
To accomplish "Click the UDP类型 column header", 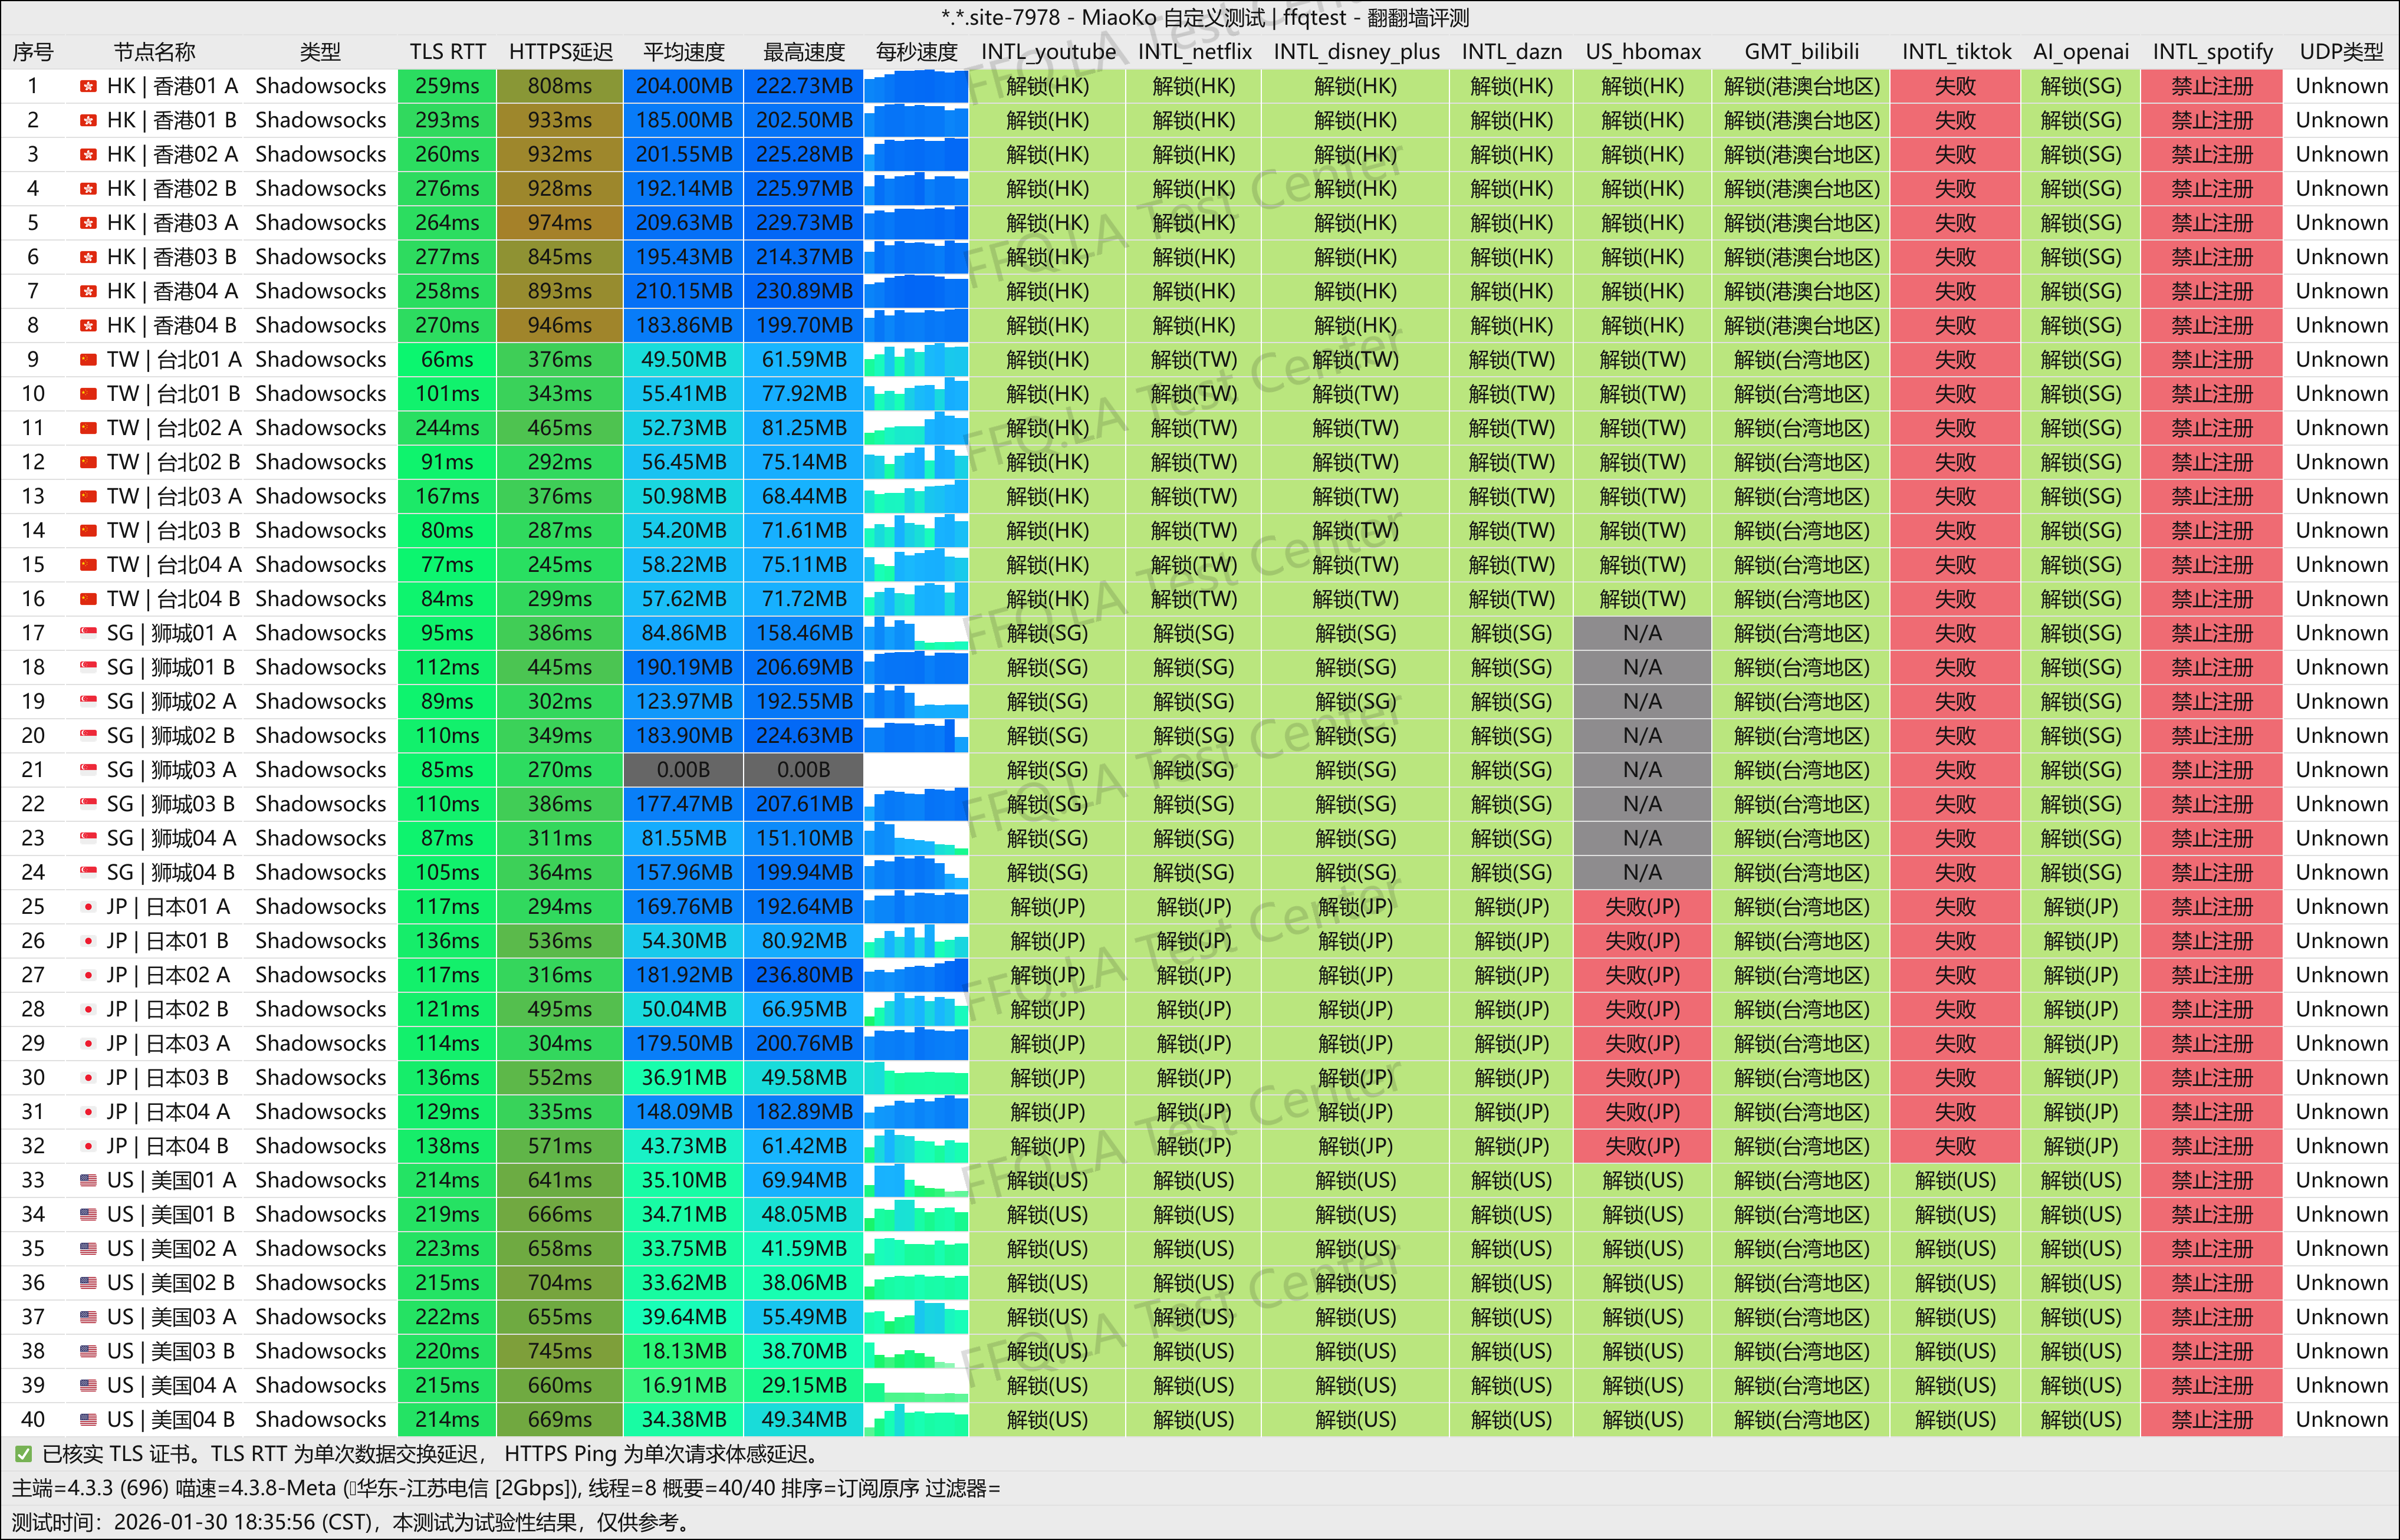I will click(x=2341, y=52).
